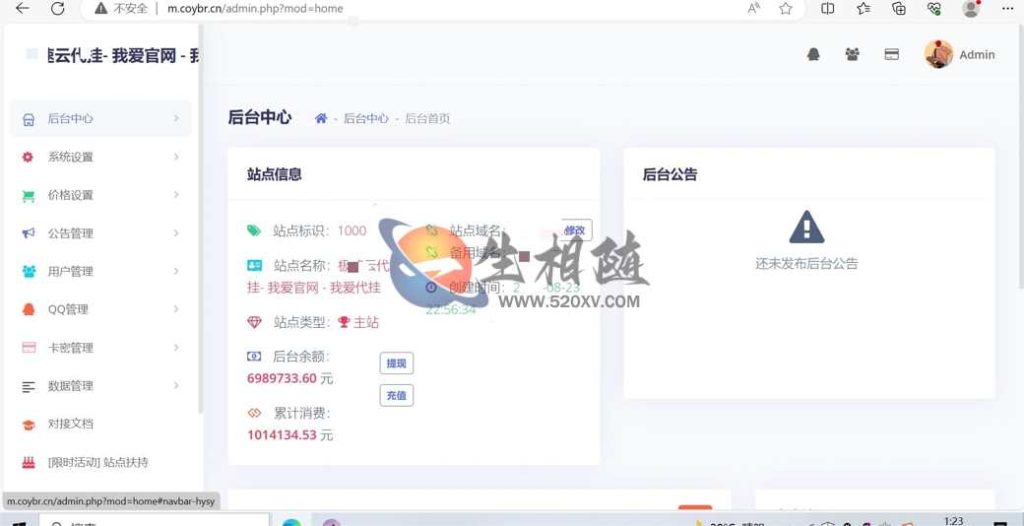
Task: Click 修改 button beside site domain
Action: [x=575, y=230]
